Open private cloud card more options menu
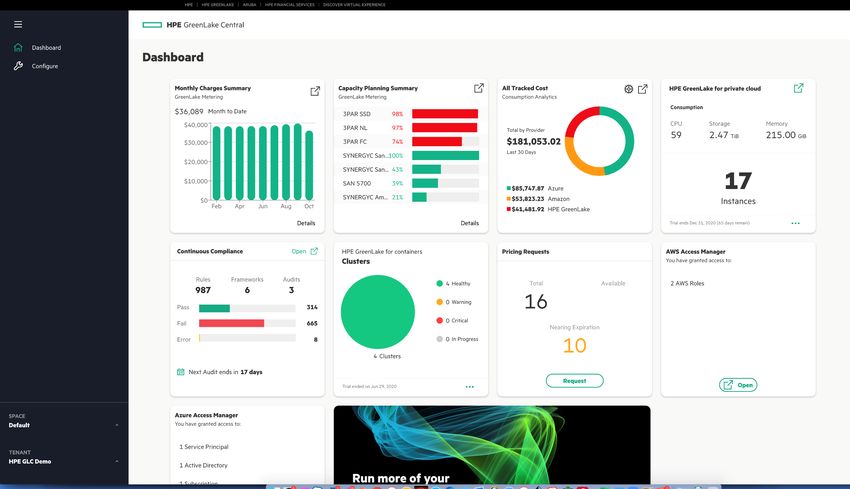 (x=795, y=223)
